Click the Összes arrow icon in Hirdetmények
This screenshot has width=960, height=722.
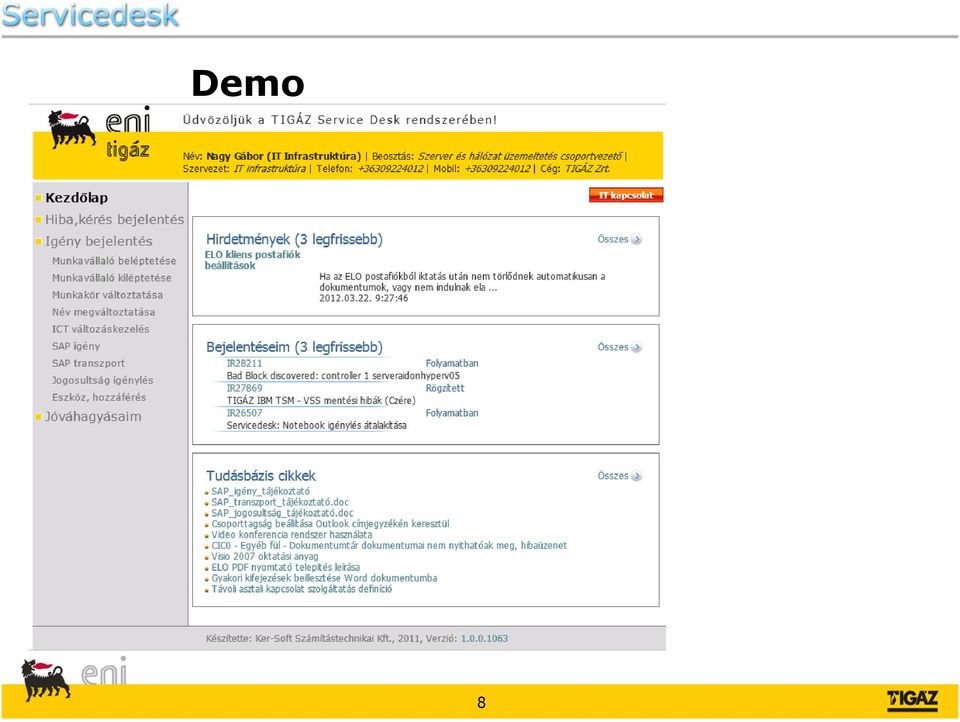[x=636, y=239]
